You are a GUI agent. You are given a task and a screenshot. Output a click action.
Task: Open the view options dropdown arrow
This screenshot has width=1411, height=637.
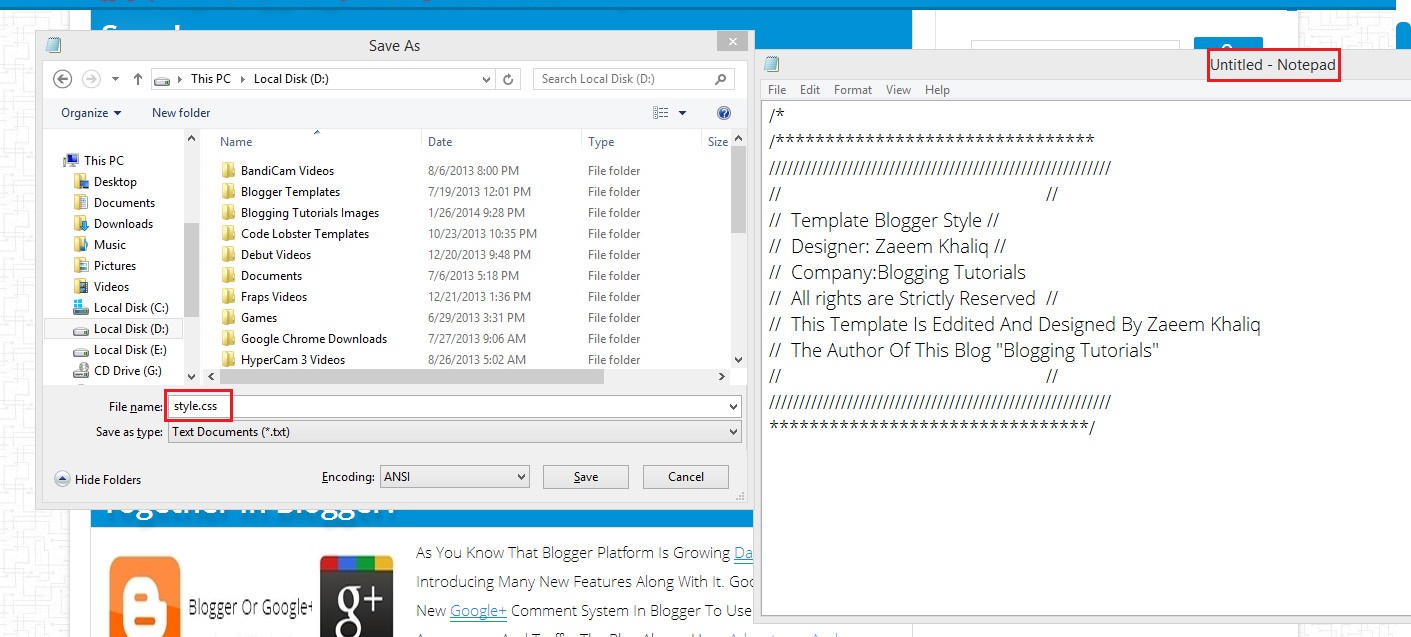(x=683, y=113)
